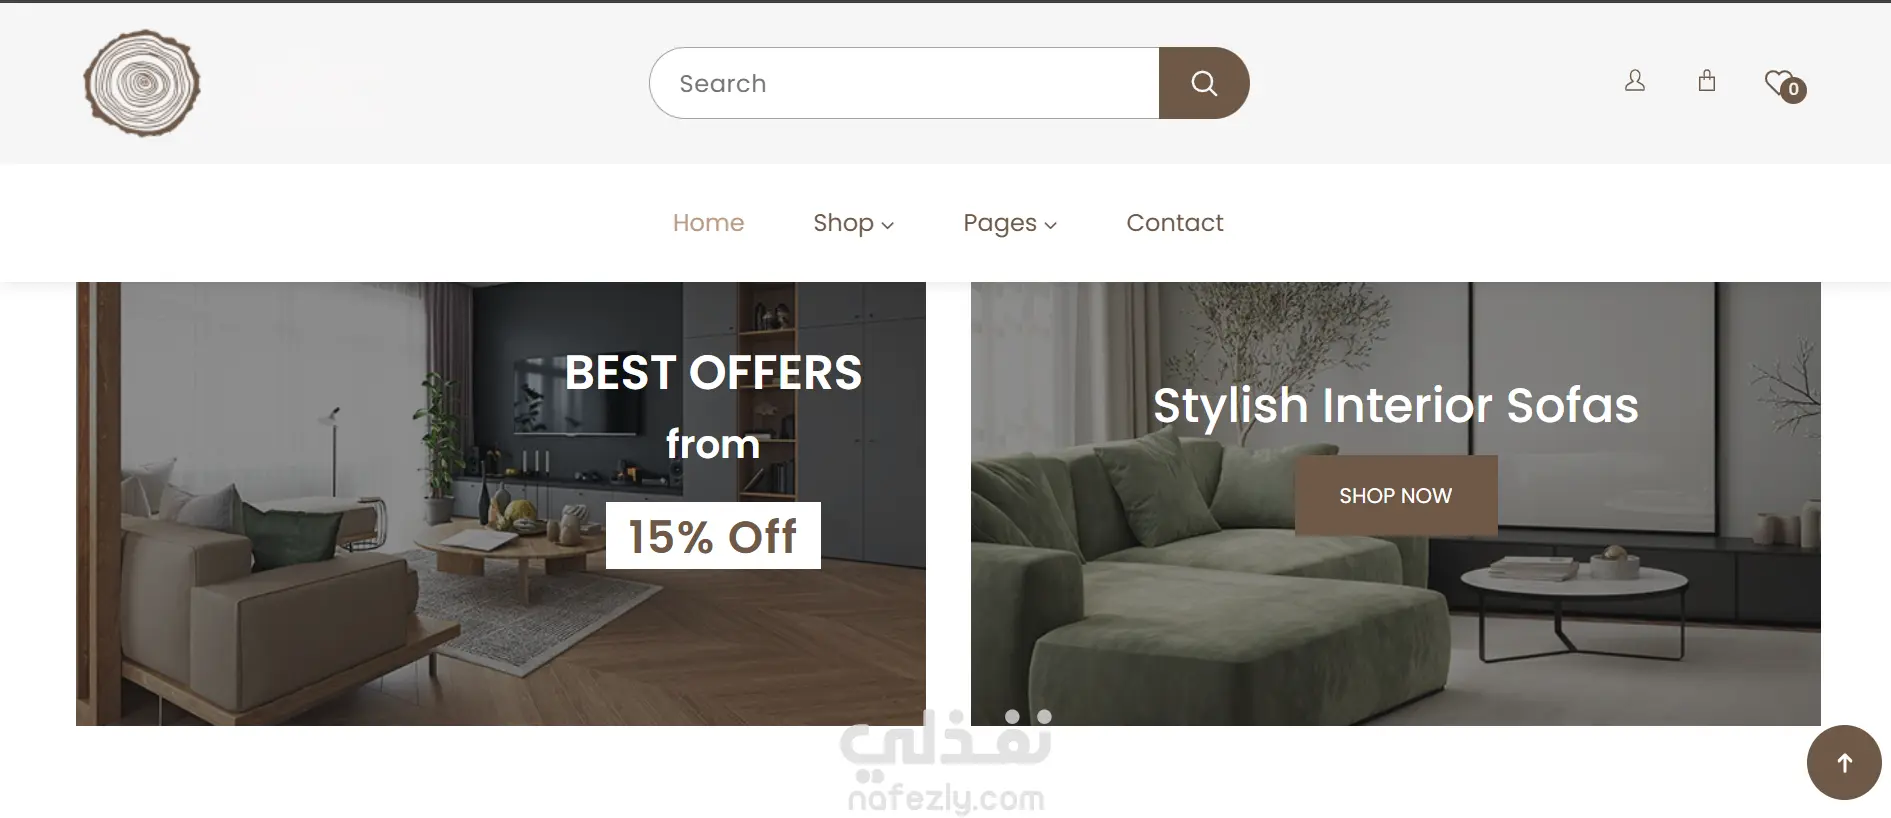
Task: Open the Contact page link
Action: [1174, 223]
